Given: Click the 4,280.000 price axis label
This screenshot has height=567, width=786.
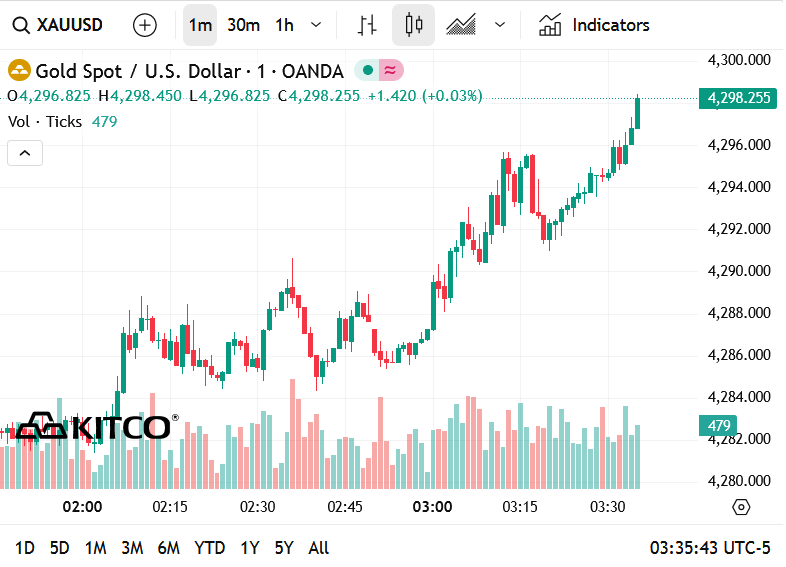Looking at the screenshot, I should (x=739, y=481).
